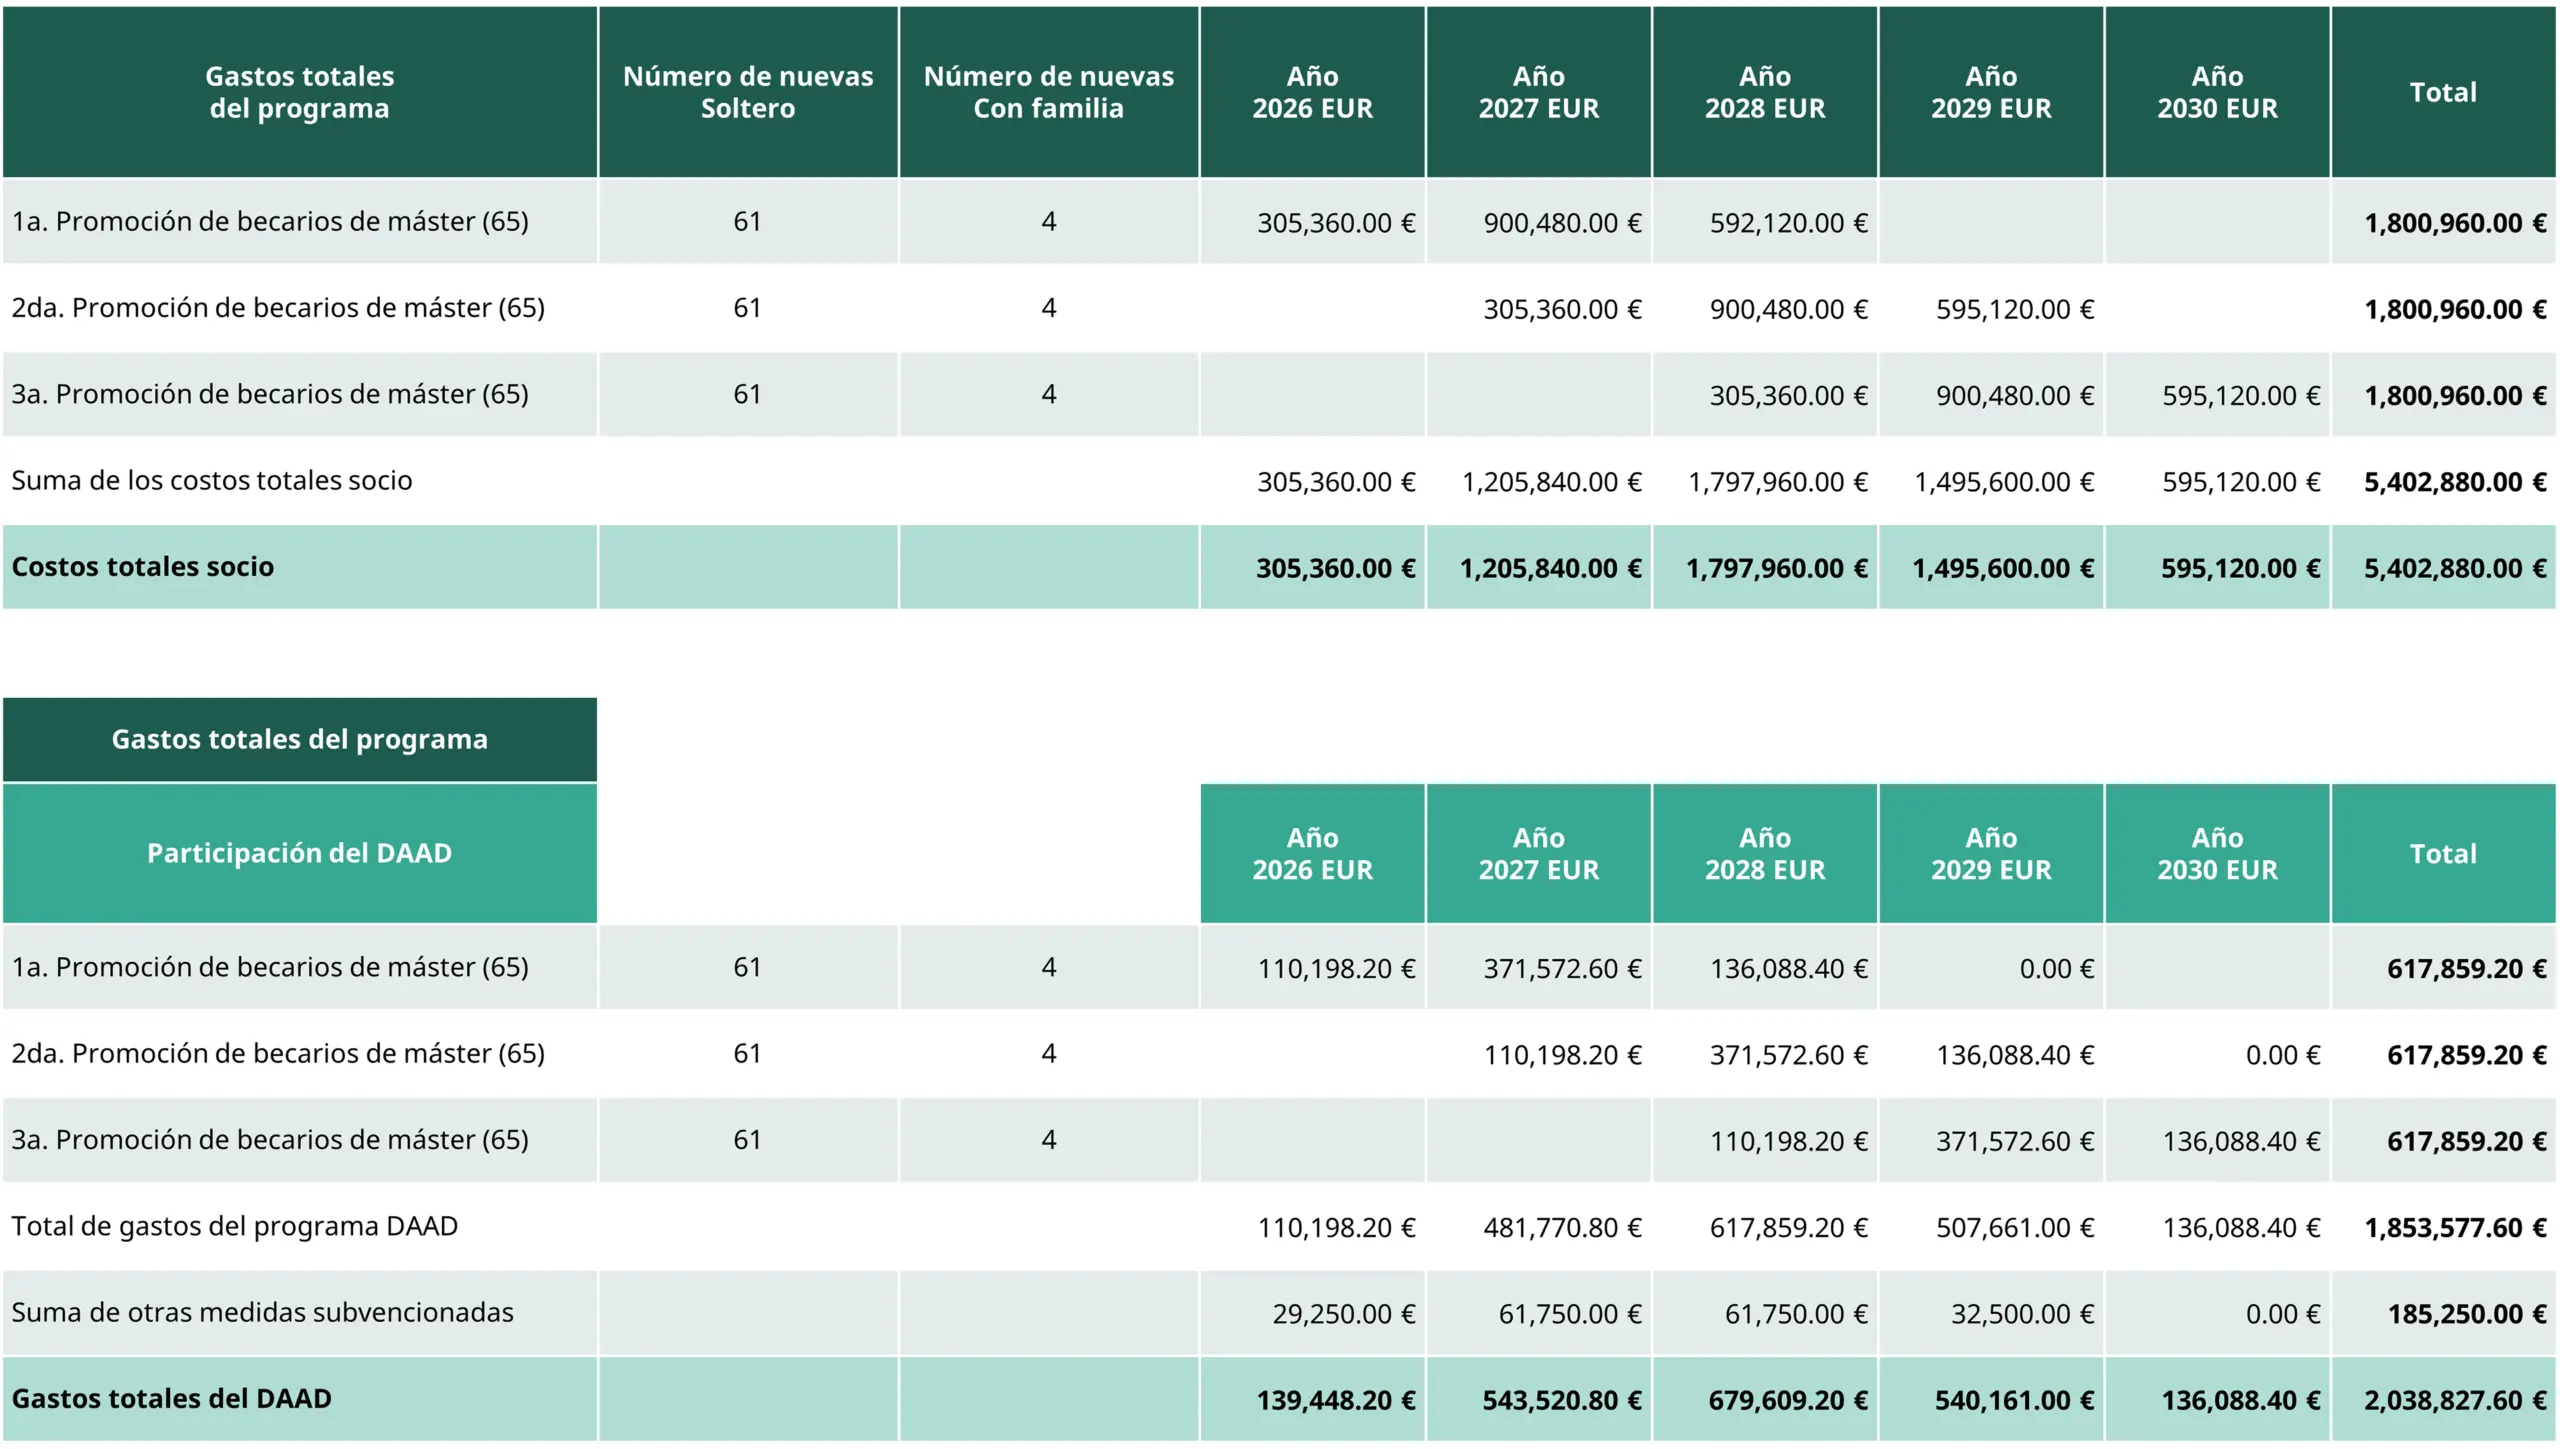Select the 'Año 2026 EUR' header in top table

click(x=1312, y=92)
